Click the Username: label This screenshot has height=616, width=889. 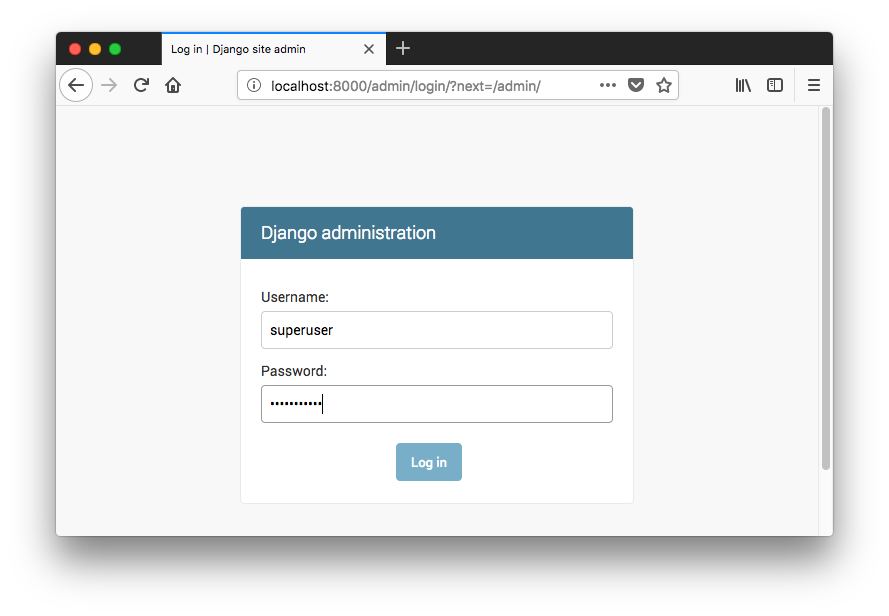click(x=295, y=297)
